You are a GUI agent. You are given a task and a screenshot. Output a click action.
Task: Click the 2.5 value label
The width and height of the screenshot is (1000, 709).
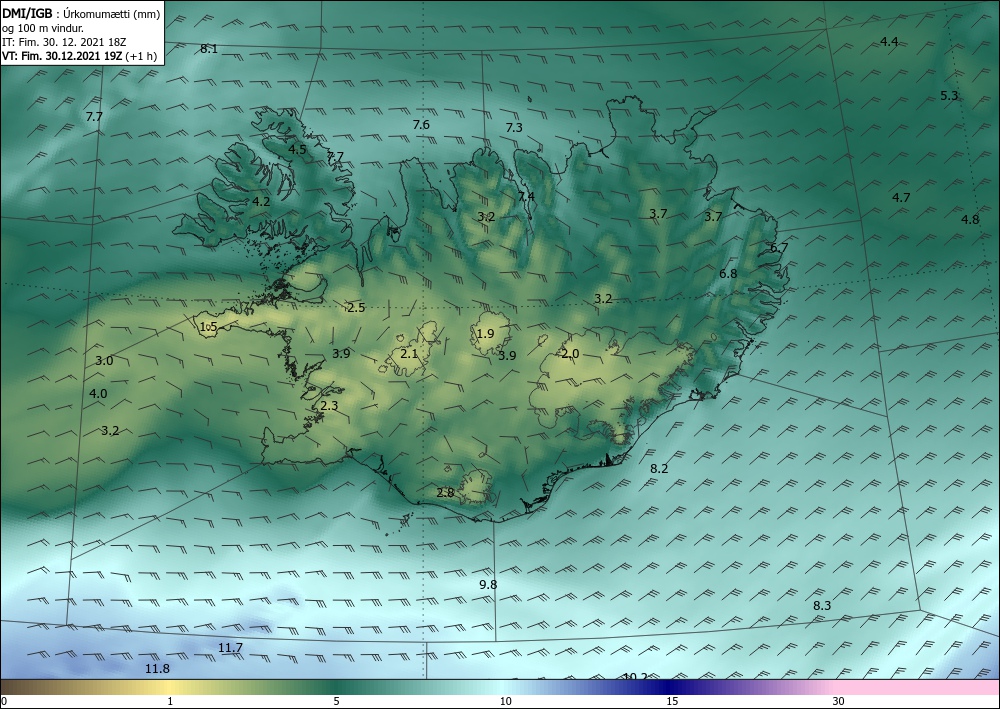[x=356, y=308]
